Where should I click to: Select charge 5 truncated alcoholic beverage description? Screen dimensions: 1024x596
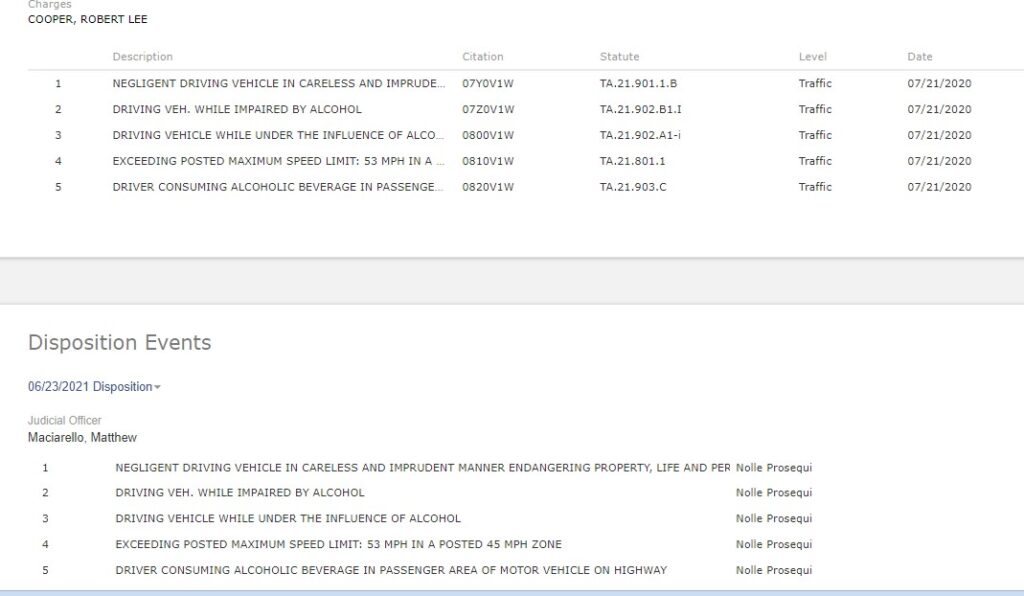click(279, 187)
